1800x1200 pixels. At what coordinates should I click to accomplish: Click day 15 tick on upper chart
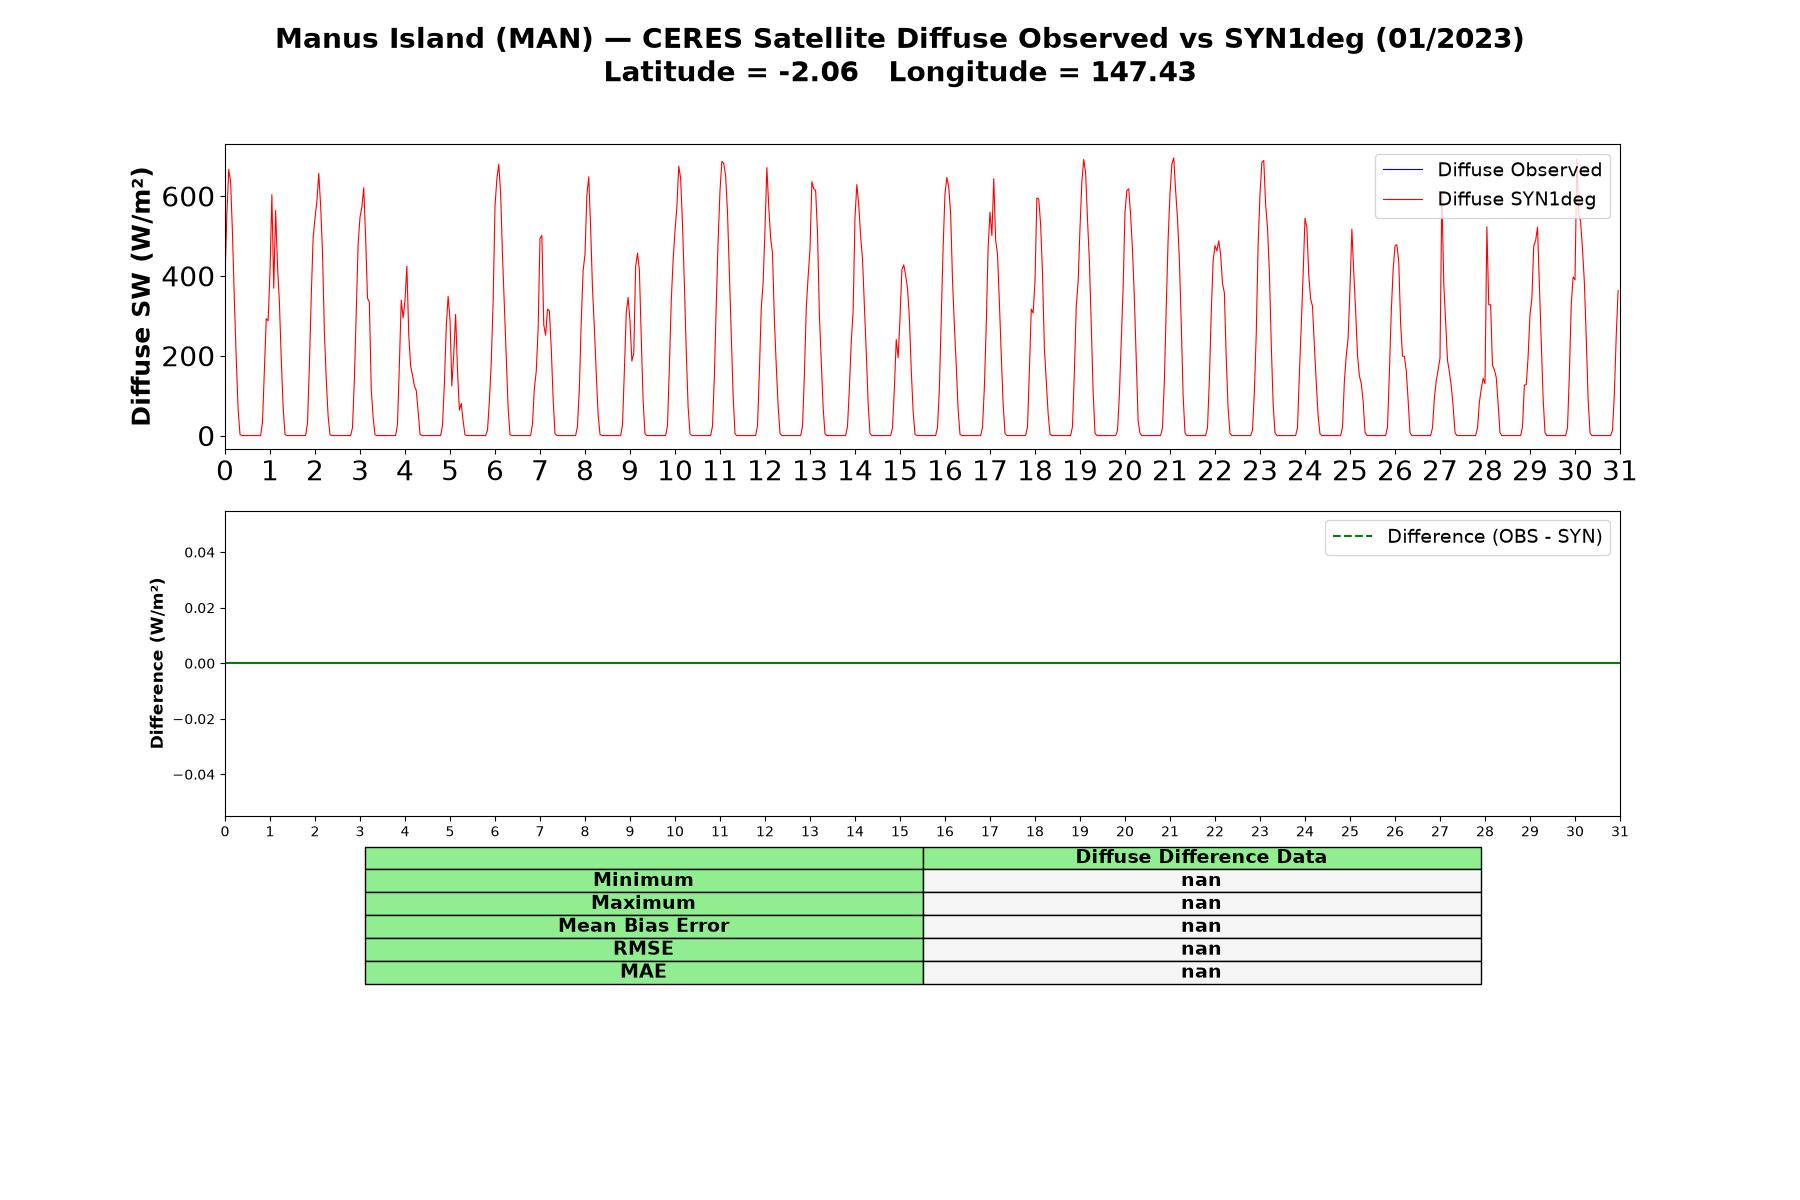point(900,471)
